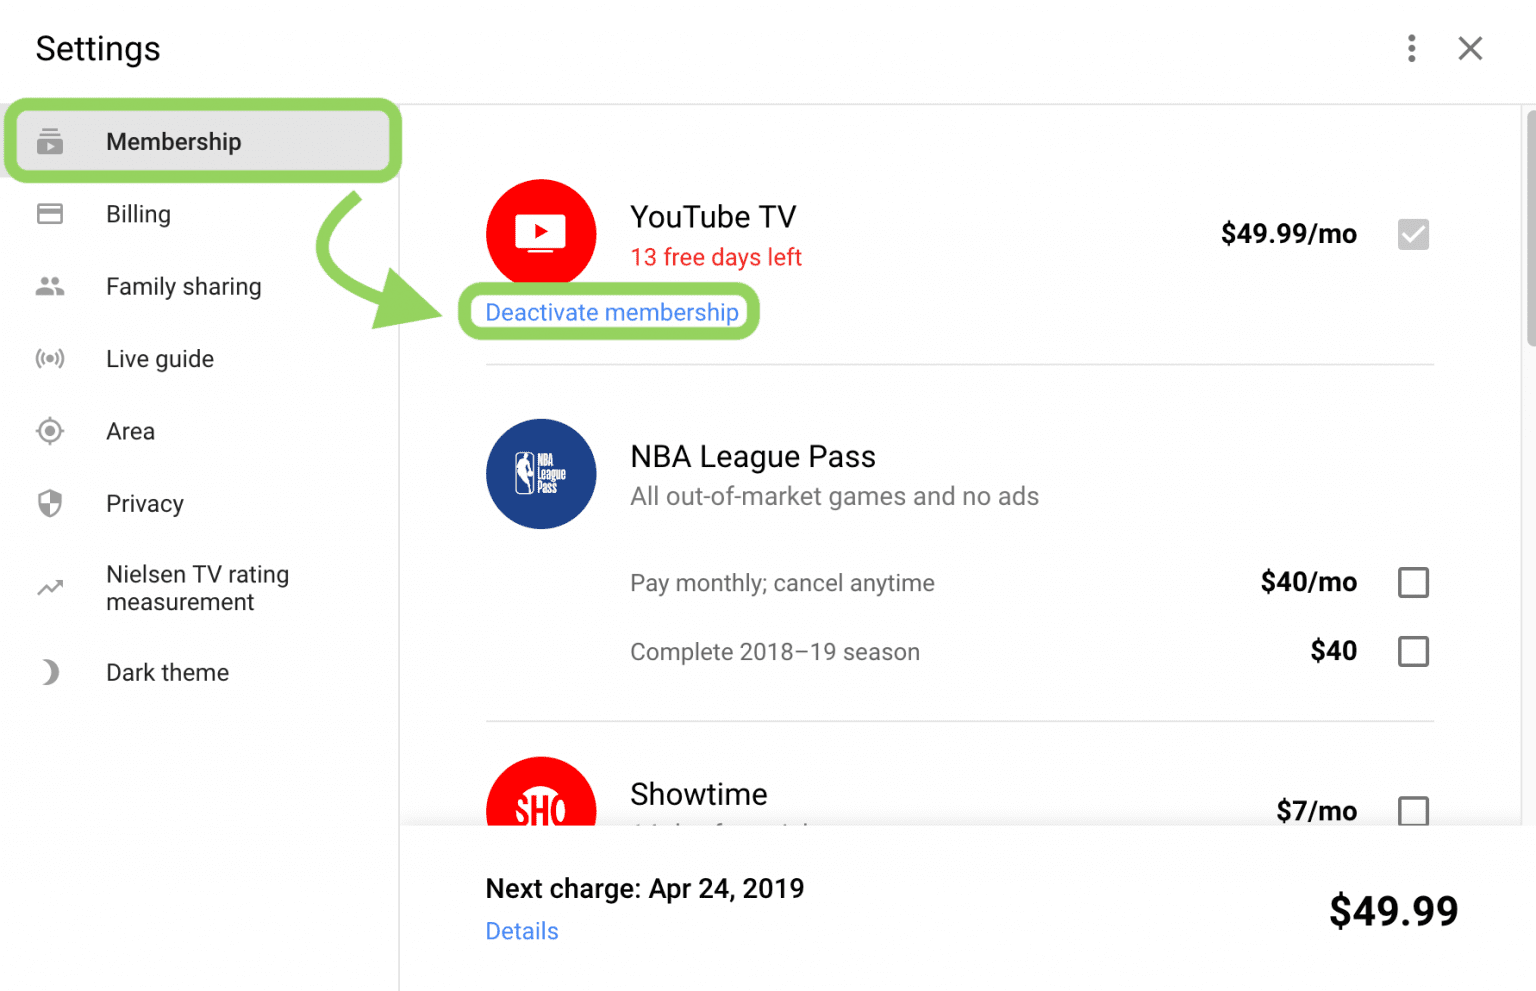
Task: Open Details for the next charge
Action: click(x=521, y=931)
